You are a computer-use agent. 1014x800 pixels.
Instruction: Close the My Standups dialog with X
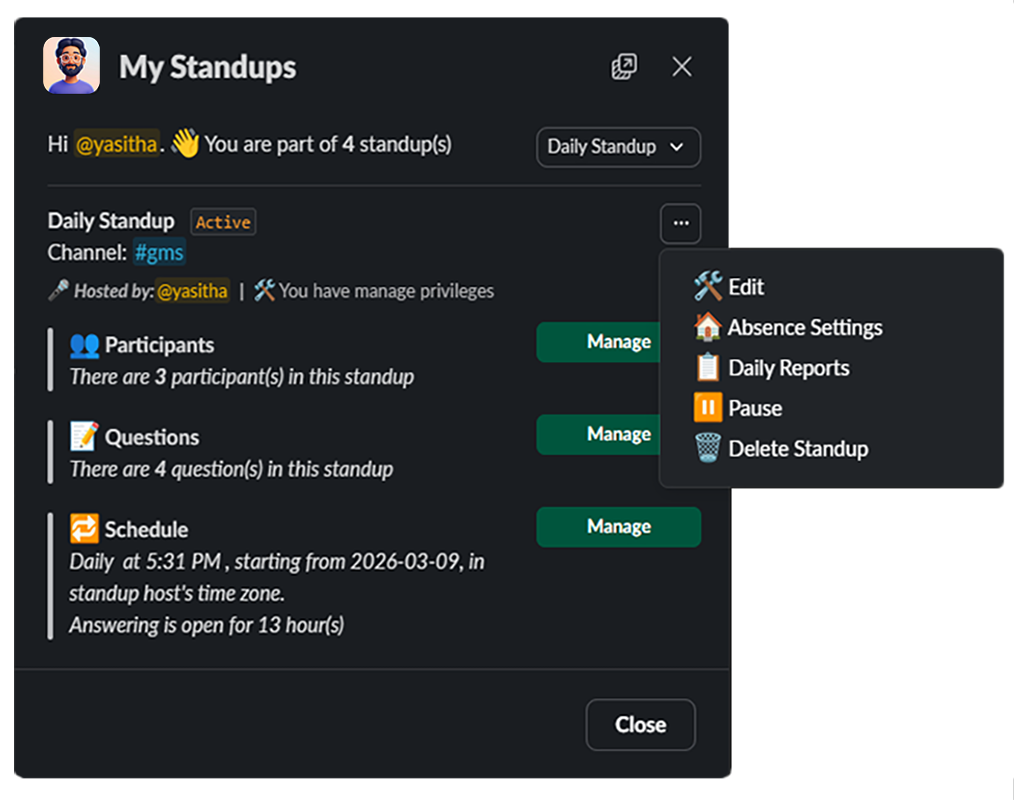[x=682, y=67]
